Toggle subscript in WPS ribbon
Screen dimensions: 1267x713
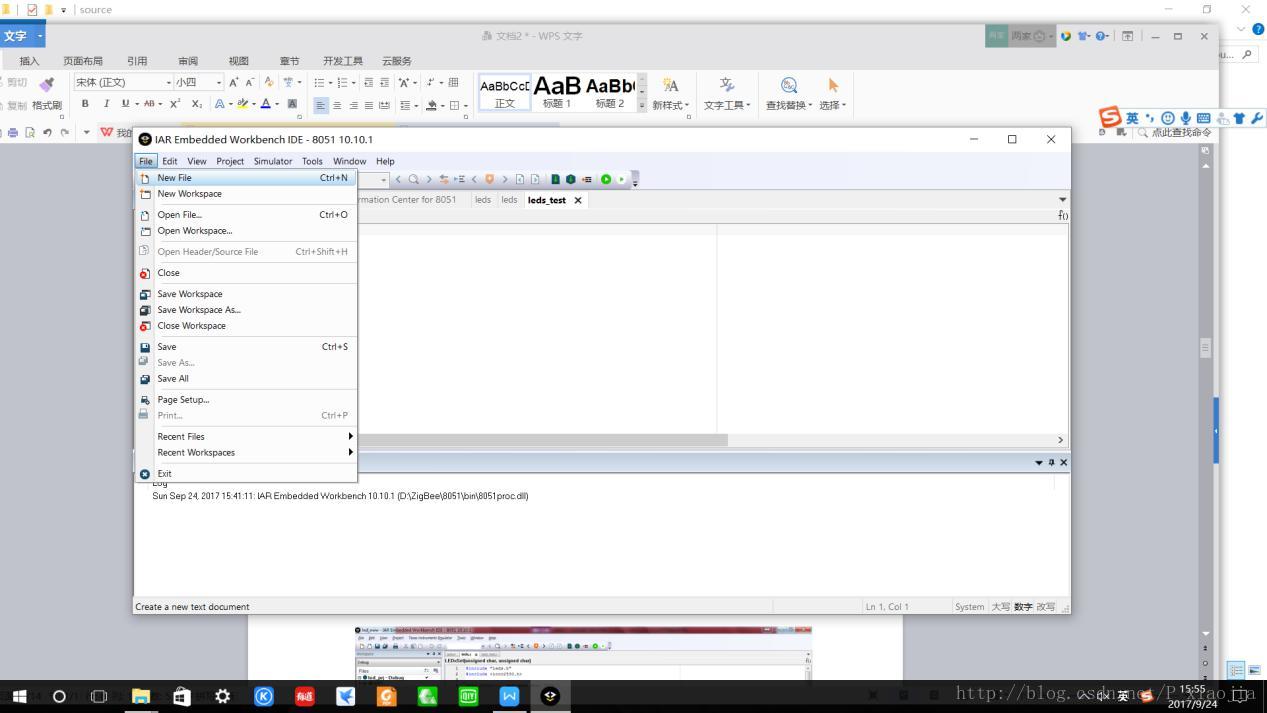click(x=197, y=104)
